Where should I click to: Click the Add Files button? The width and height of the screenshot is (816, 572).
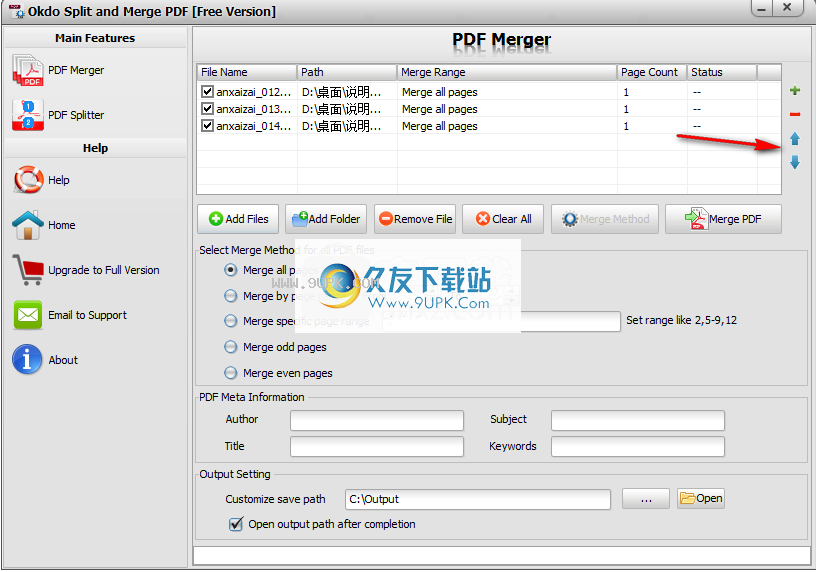[x=238, y=219]
